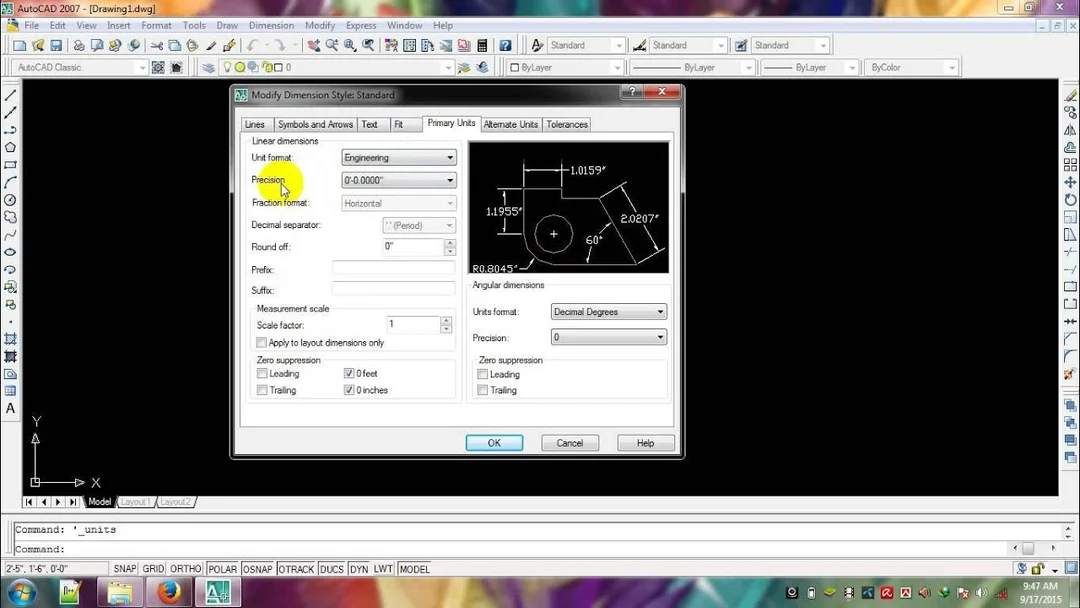The width and height of the screenshot is (1080, 608).
Task: Uncheck the 0 inches checkbox
Action: (x=349, y=390)
